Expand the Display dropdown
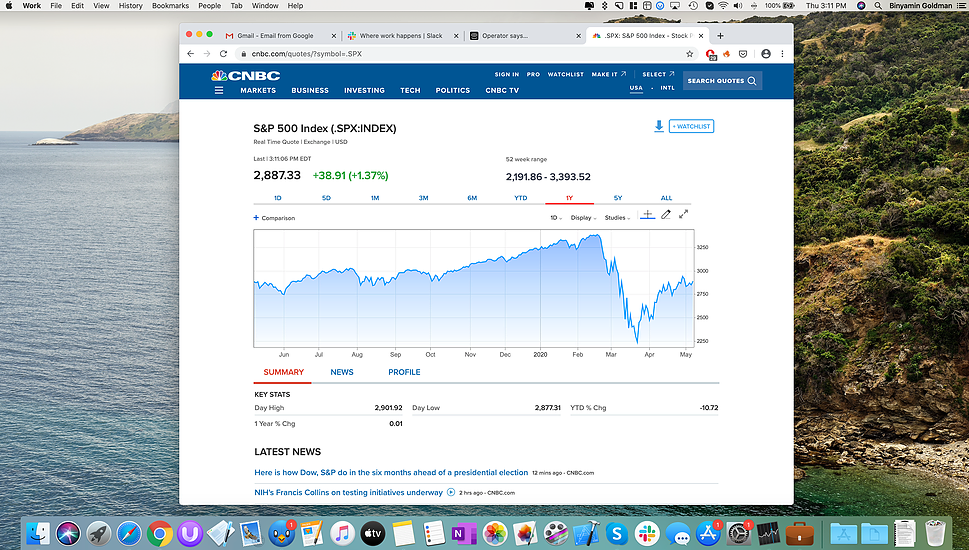The height and width of the screenshot is (550, 969). 583,218
